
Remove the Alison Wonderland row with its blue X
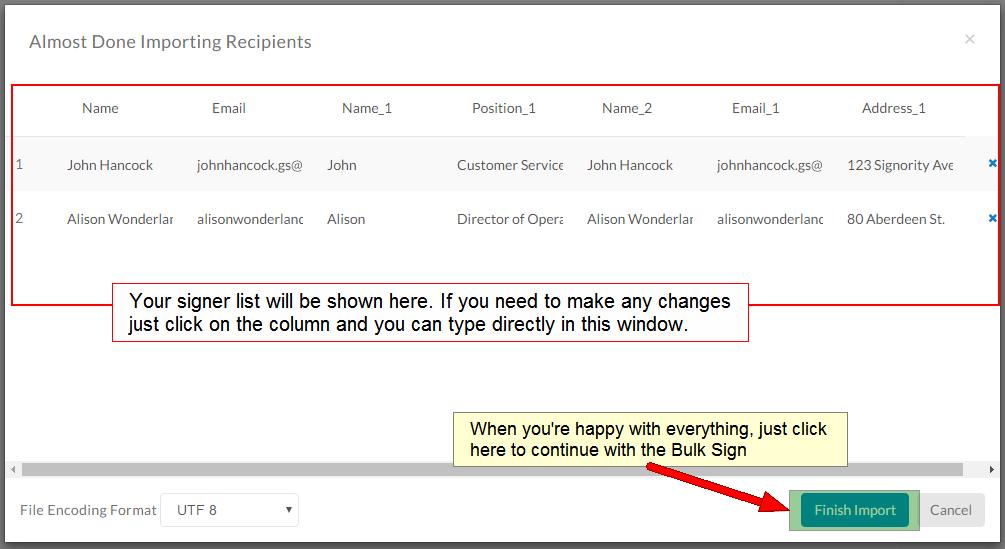pos(992,218)
